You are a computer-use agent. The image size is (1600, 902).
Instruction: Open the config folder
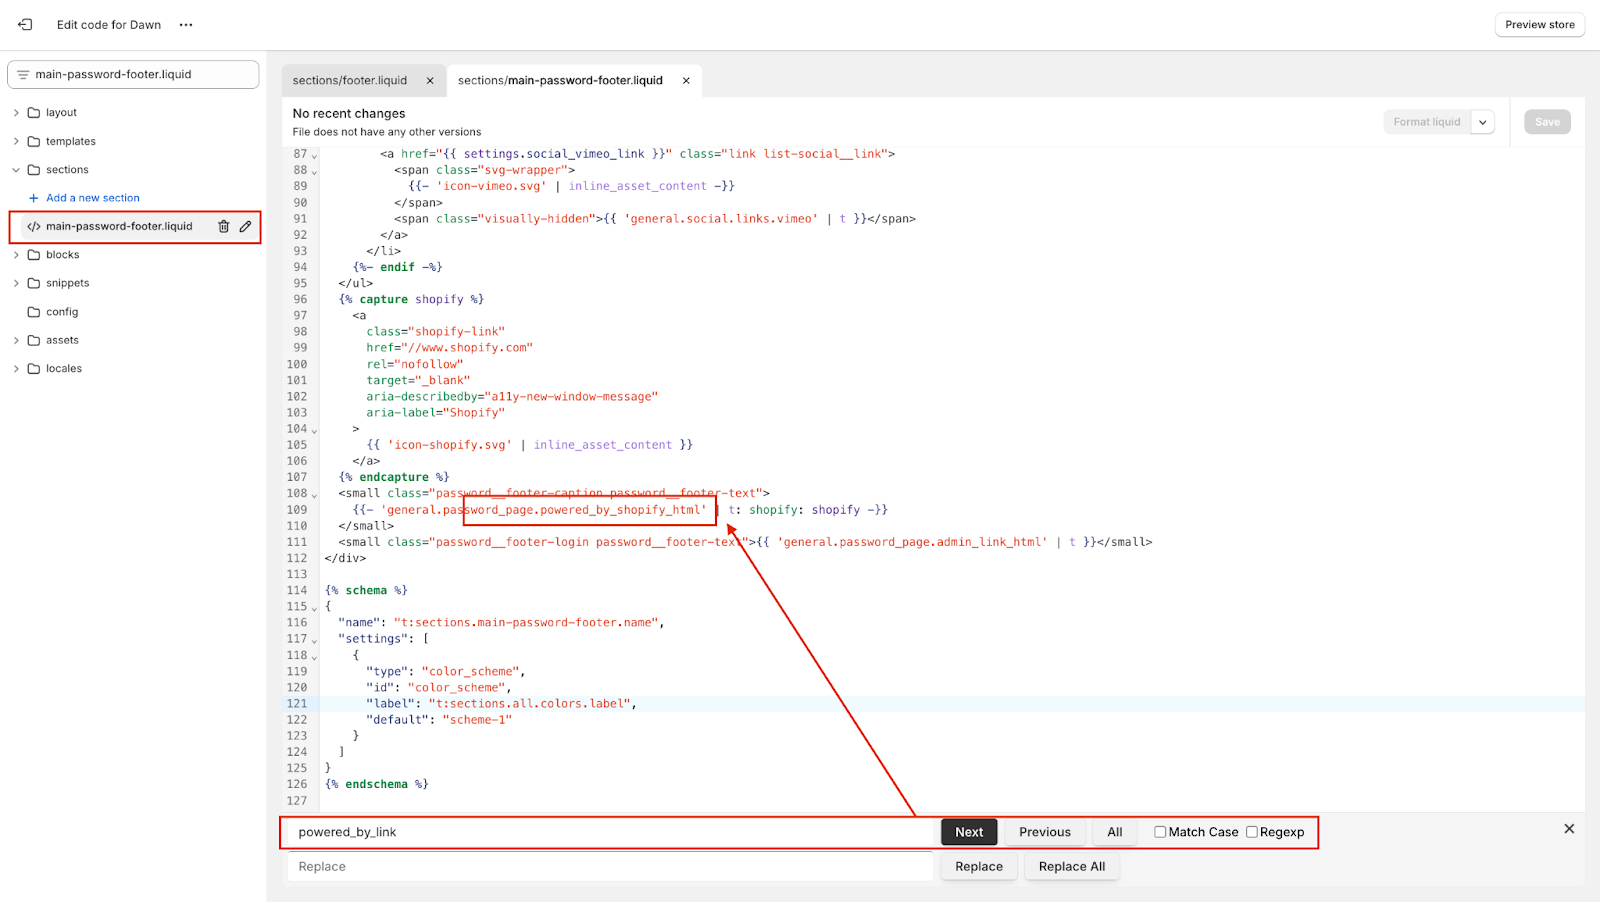pos(62,312)
